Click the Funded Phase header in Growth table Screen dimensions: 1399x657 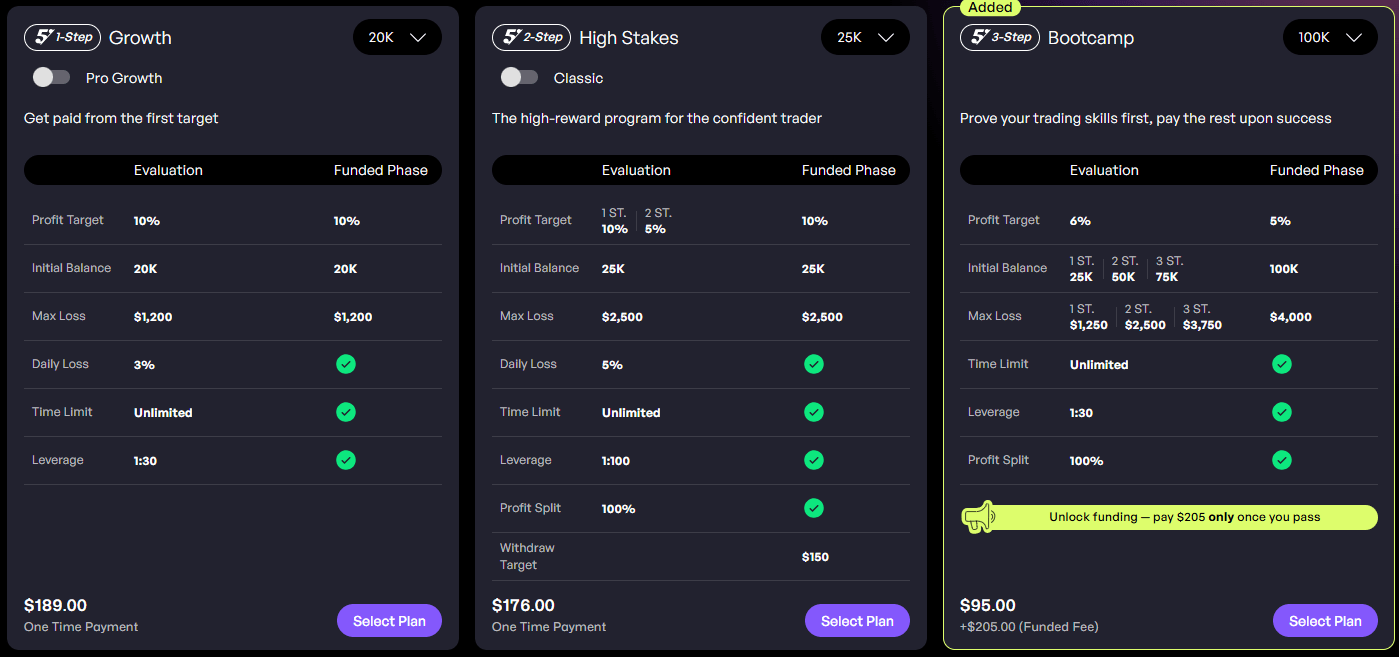tap(381, 170)
